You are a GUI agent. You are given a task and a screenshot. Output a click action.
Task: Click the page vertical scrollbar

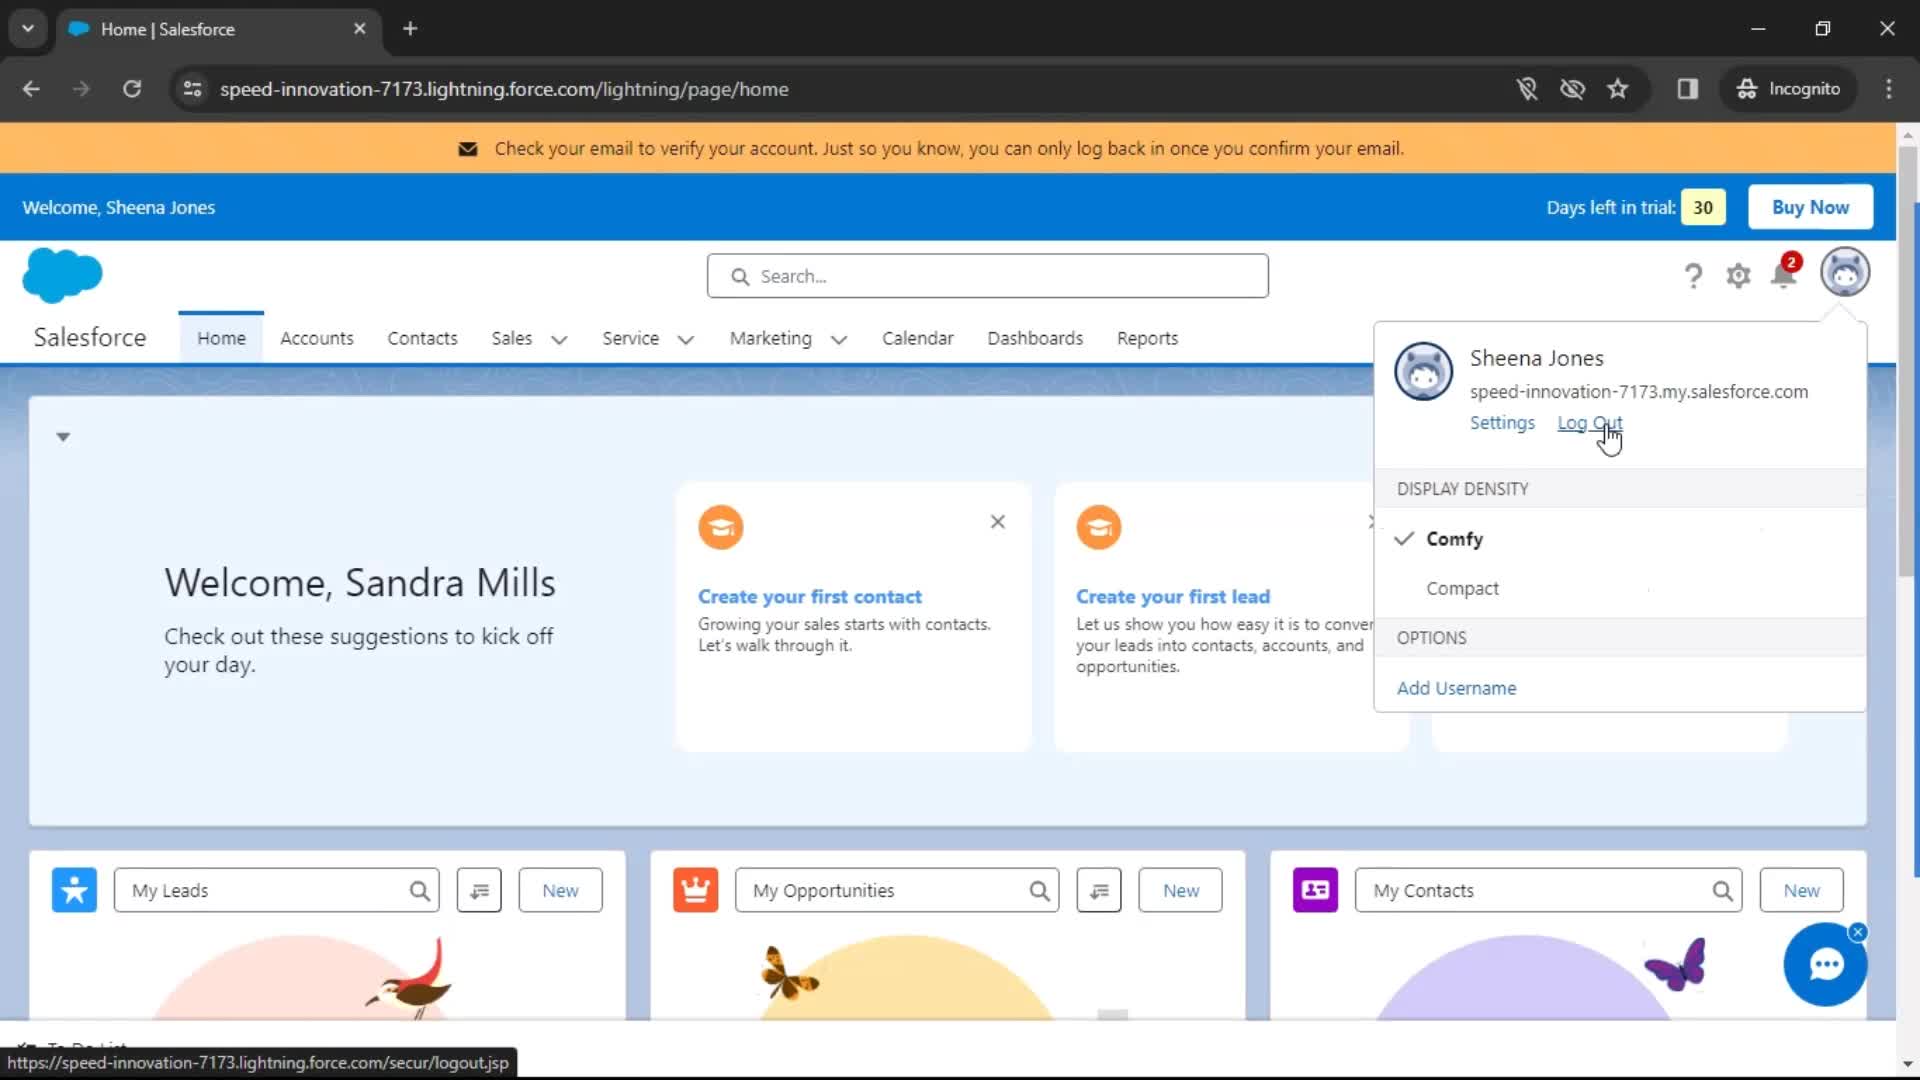coord(1907,360)
